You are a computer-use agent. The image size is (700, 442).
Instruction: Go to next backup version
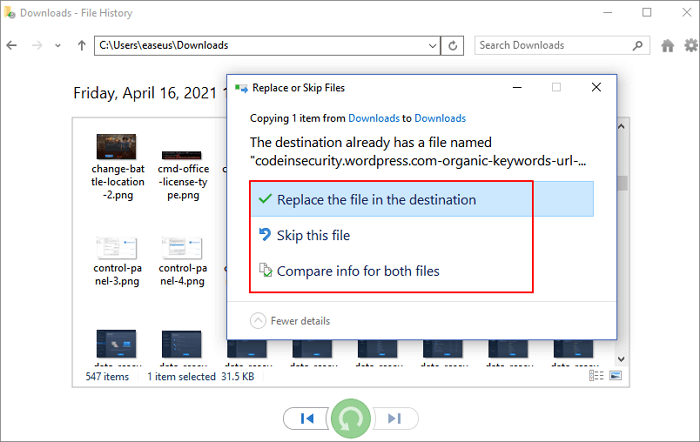395,418
